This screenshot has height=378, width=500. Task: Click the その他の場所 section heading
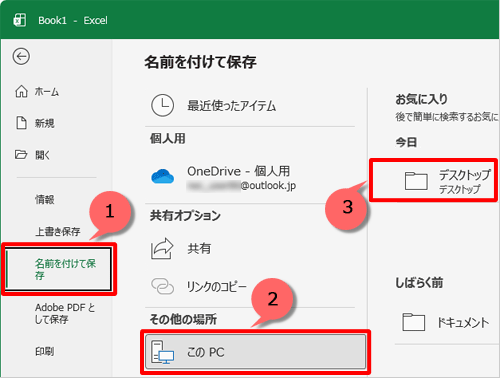click(x=183, y=319)
